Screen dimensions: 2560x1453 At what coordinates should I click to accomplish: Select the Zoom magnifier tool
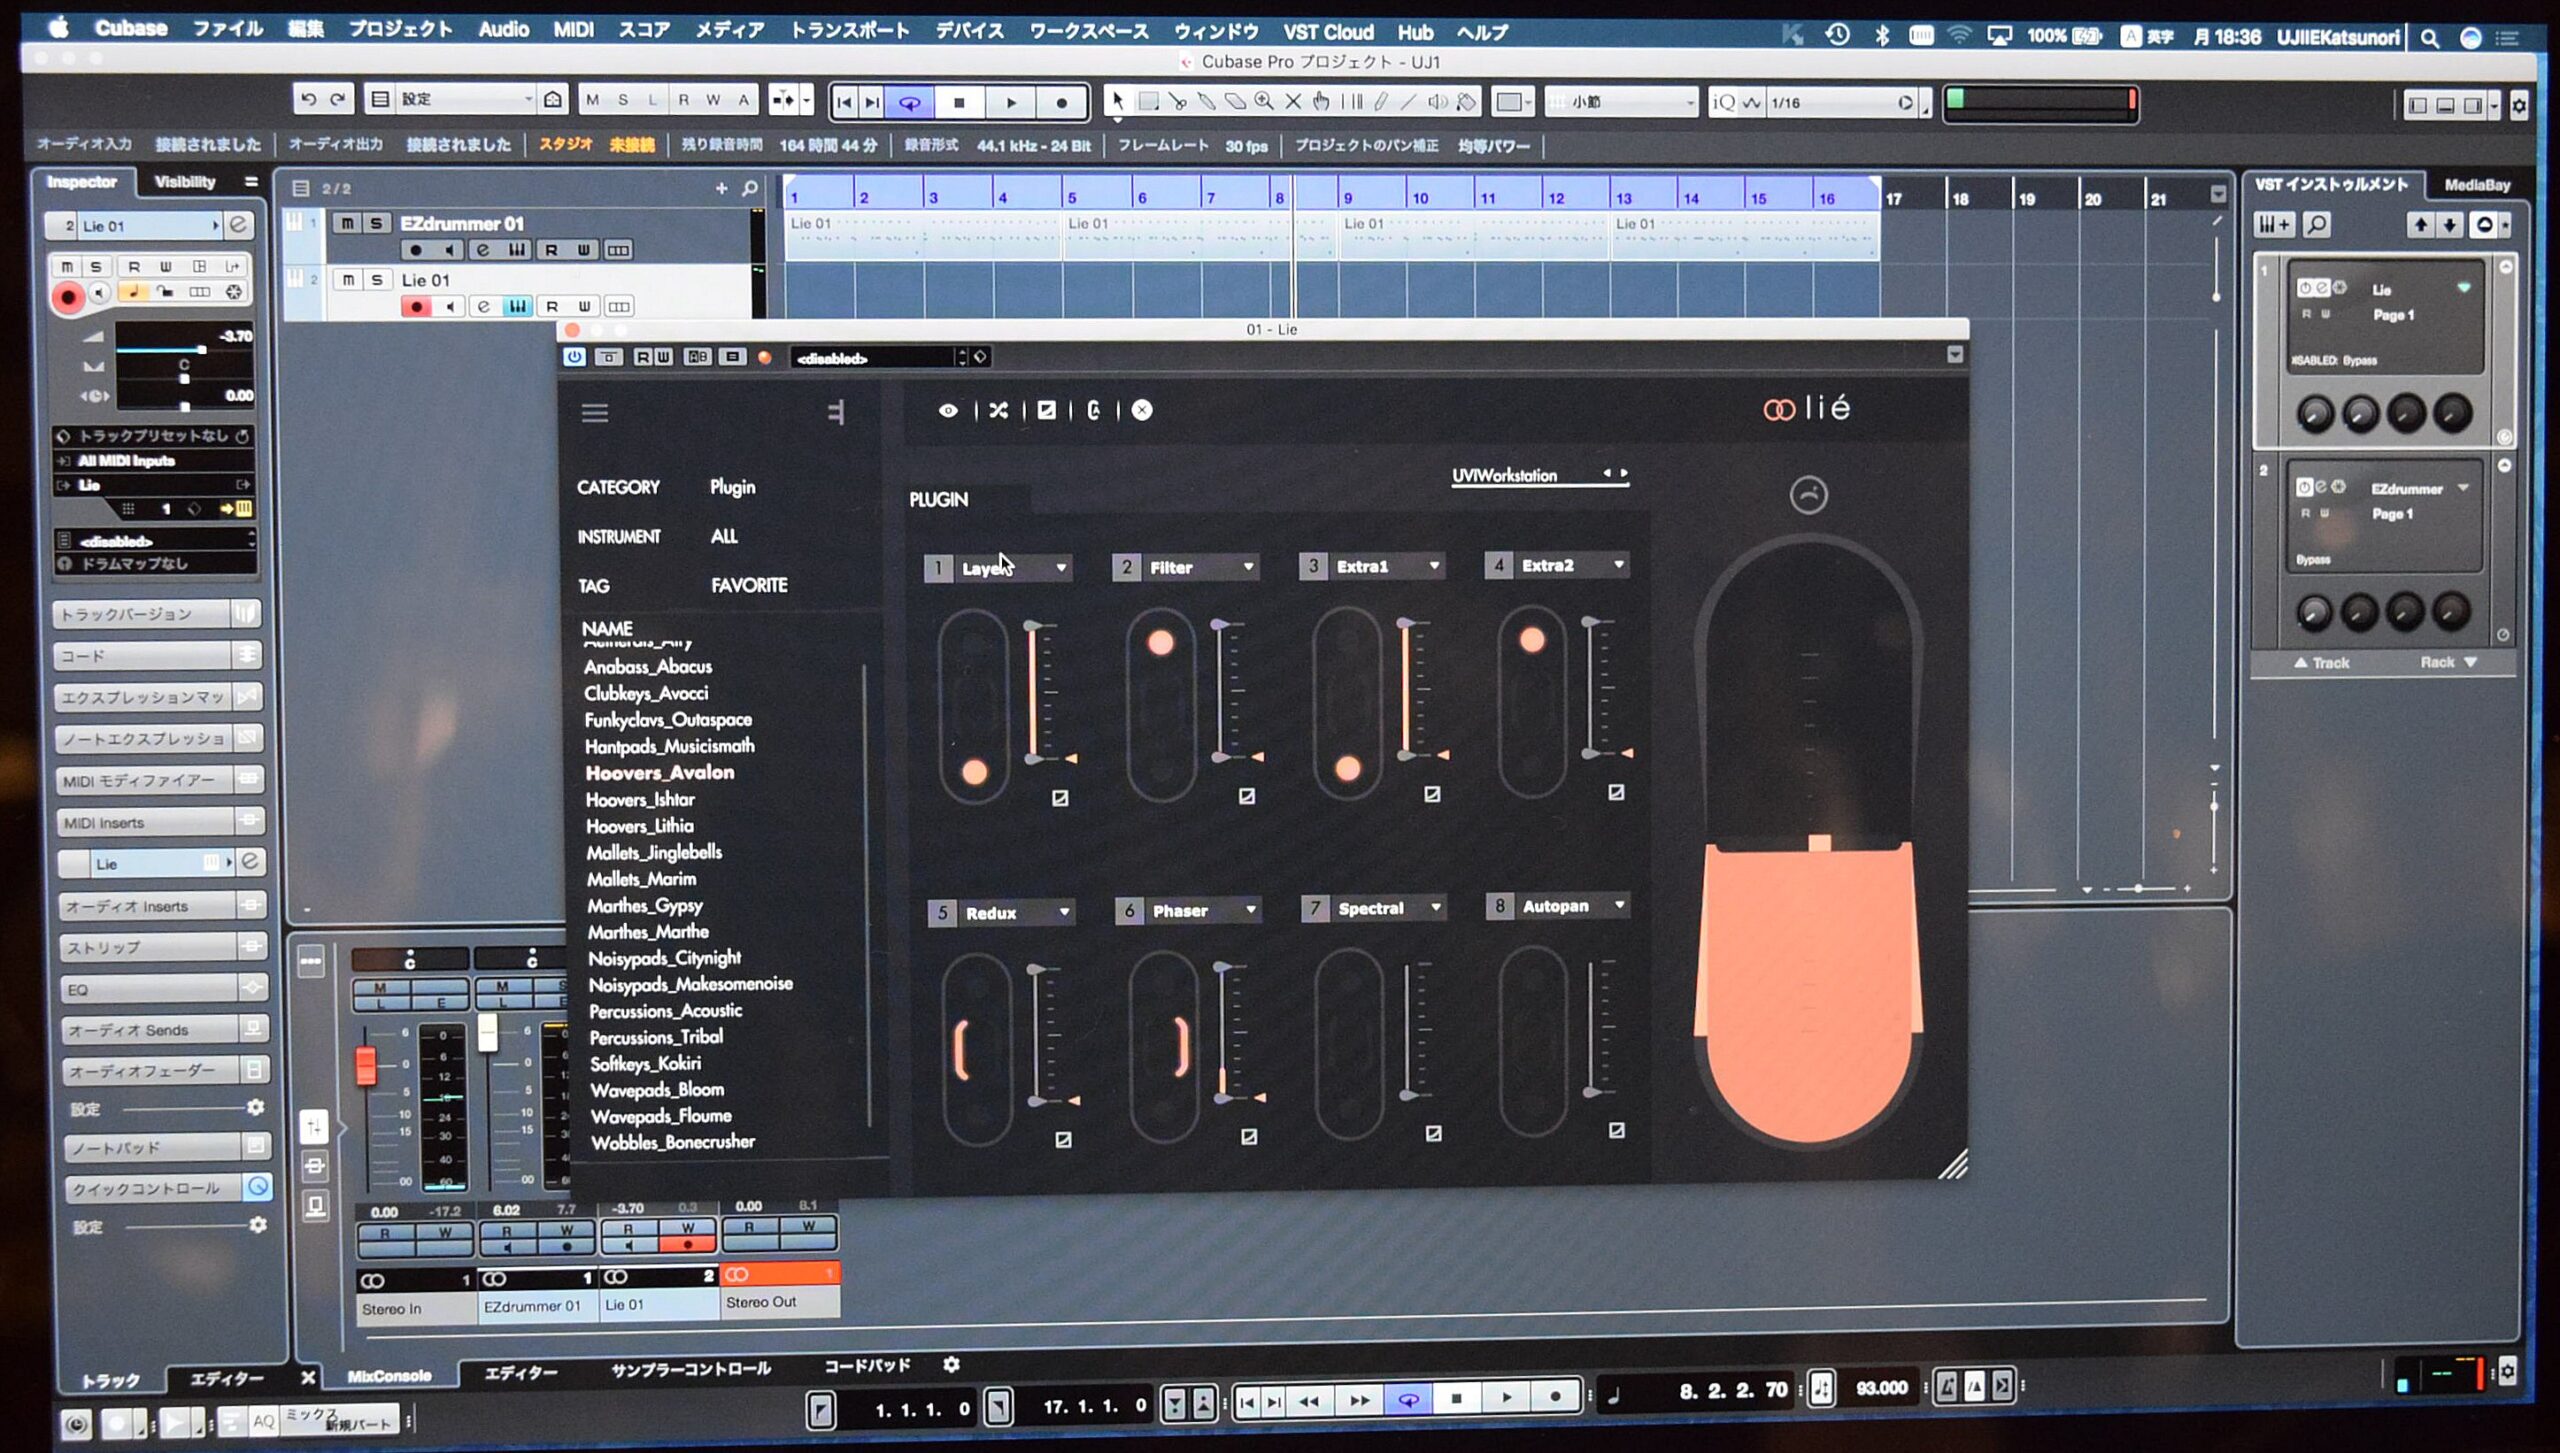point(1264,101)
